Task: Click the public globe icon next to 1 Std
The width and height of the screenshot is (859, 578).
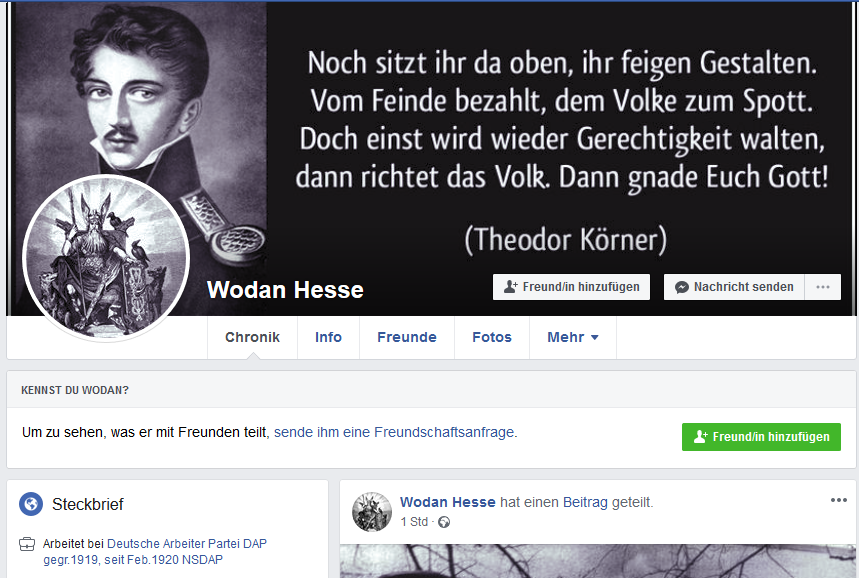Action: 444,522
